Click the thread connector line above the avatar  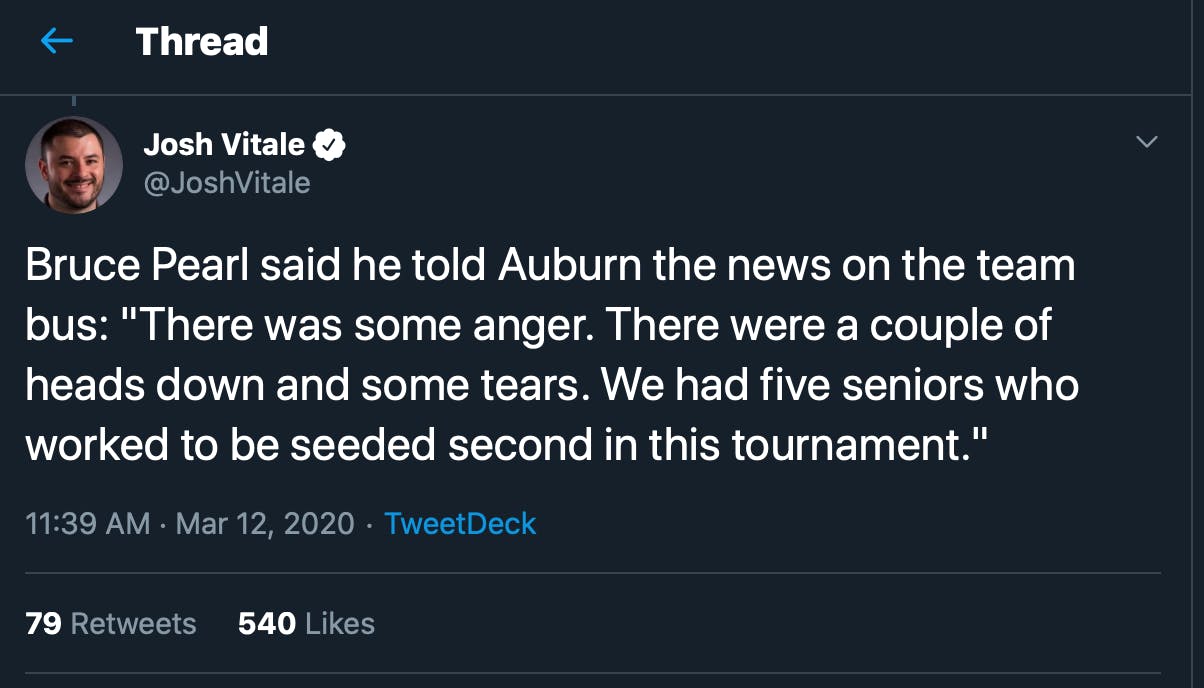click(74, 101)
